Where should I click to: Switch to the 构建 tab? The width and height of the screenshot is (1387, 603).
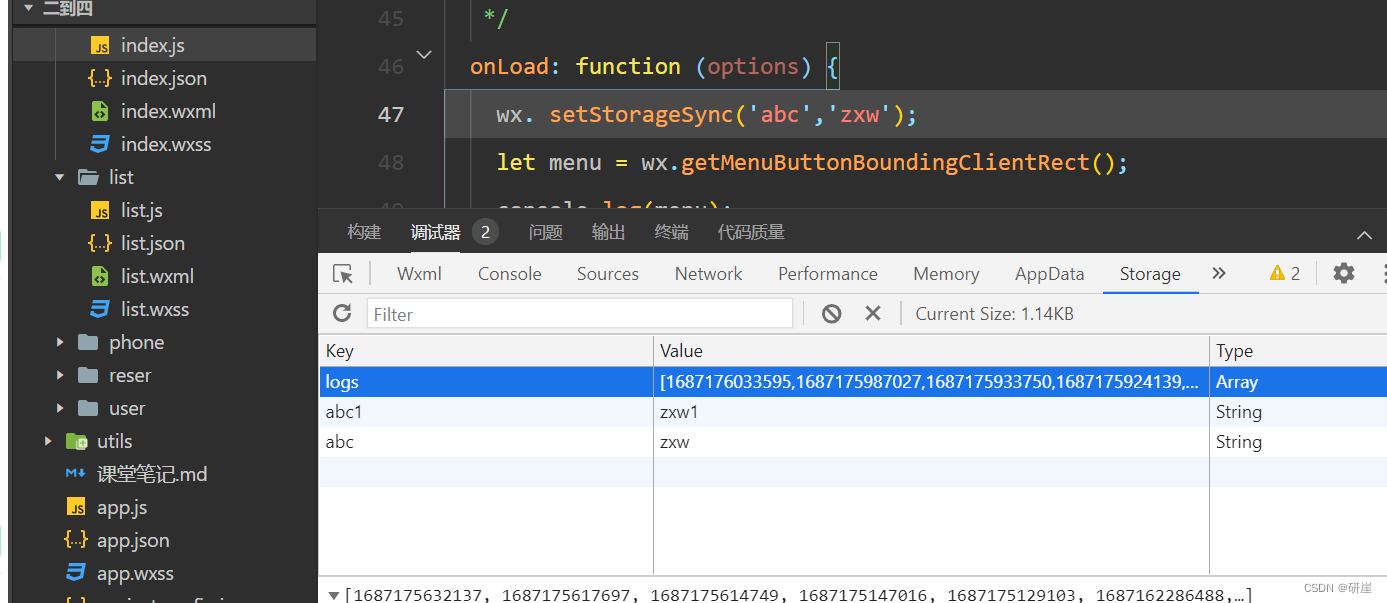coord(364,232)
